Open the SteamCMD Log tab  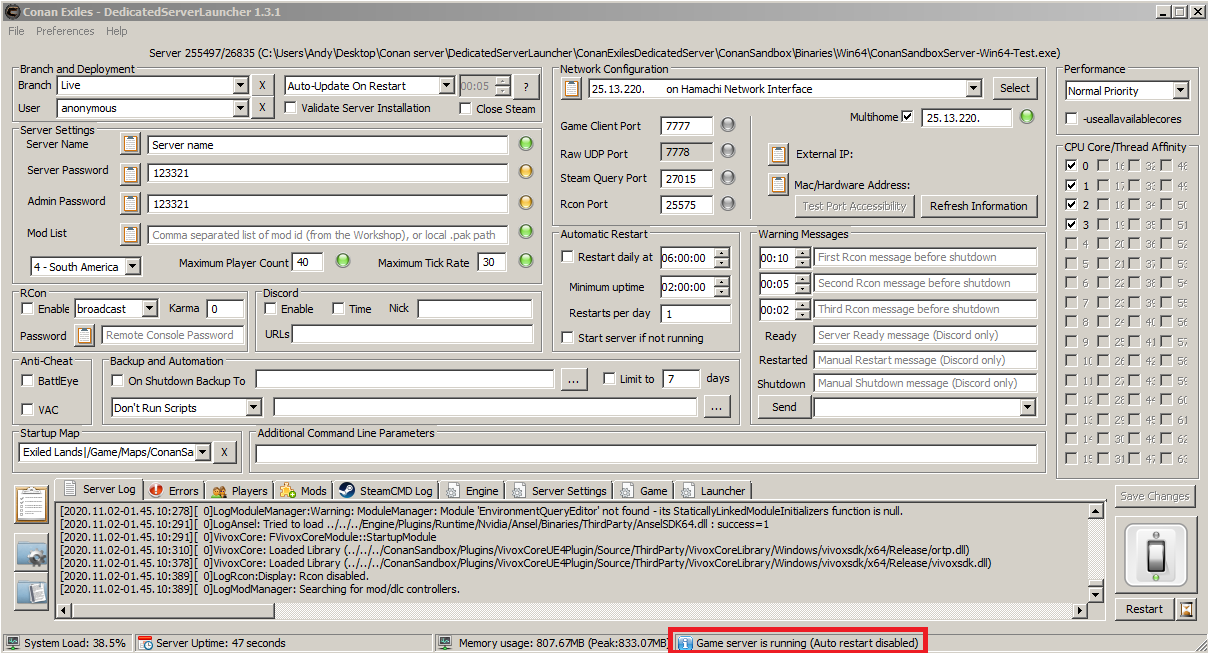pos(385,491)
